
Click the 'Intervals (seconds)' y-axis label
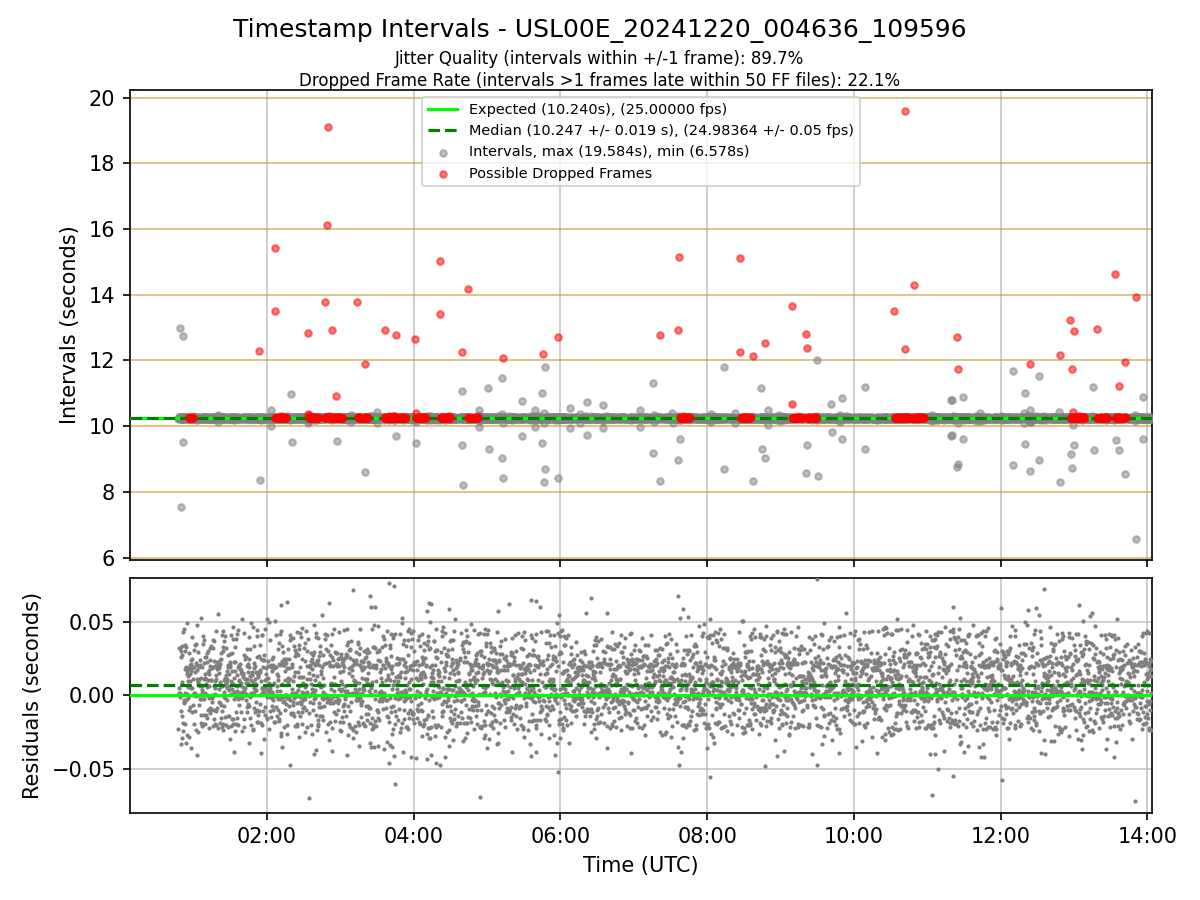68,325
